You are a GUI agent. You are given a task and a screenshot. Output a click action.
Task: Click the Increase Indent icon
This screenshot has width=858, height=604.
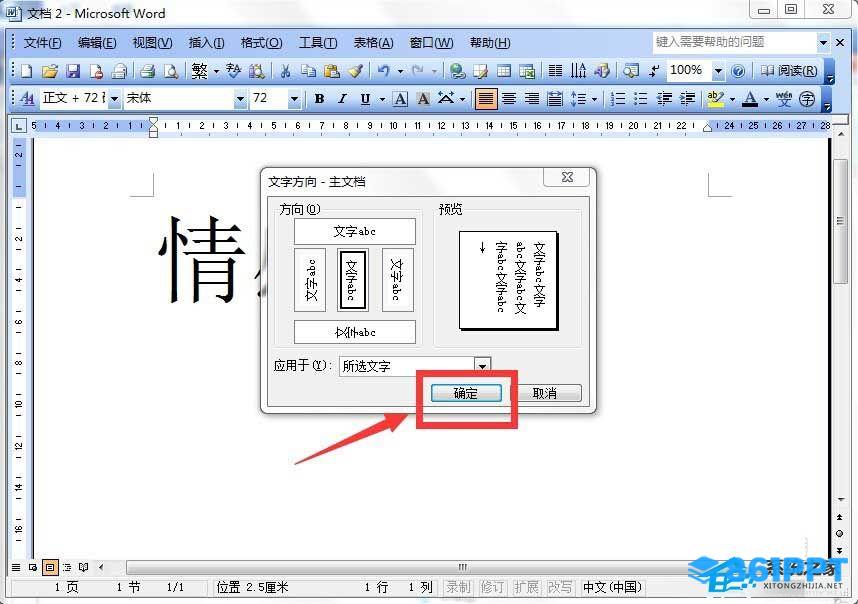(687, 99)
